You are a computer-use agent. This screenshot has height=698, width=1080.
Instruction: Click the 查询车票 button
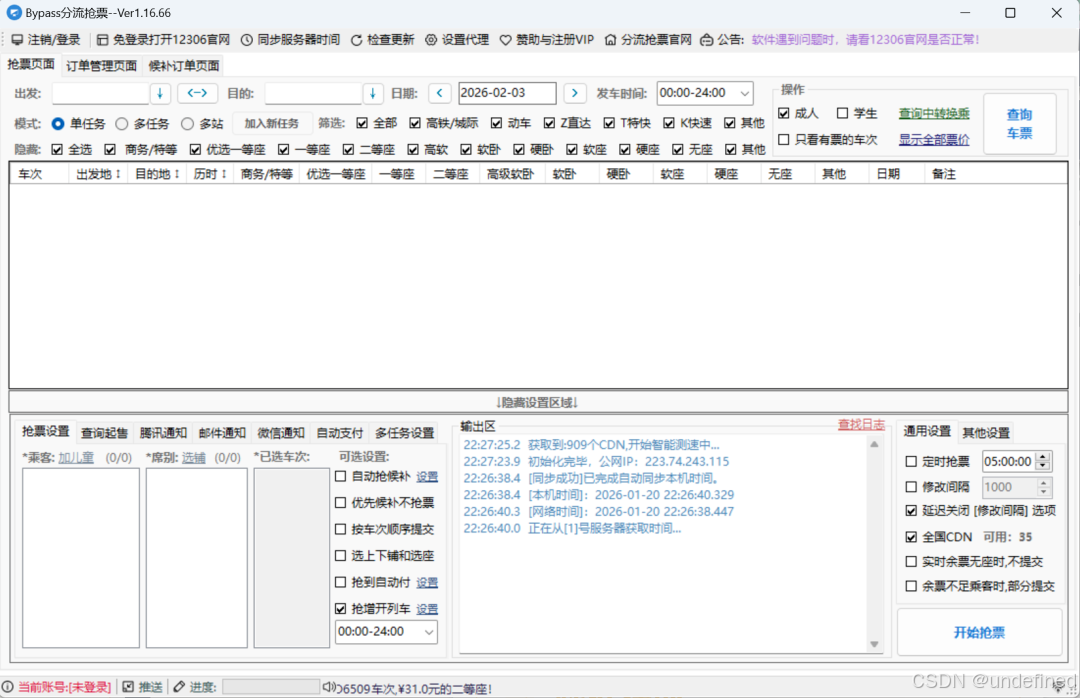(1019, 124)
